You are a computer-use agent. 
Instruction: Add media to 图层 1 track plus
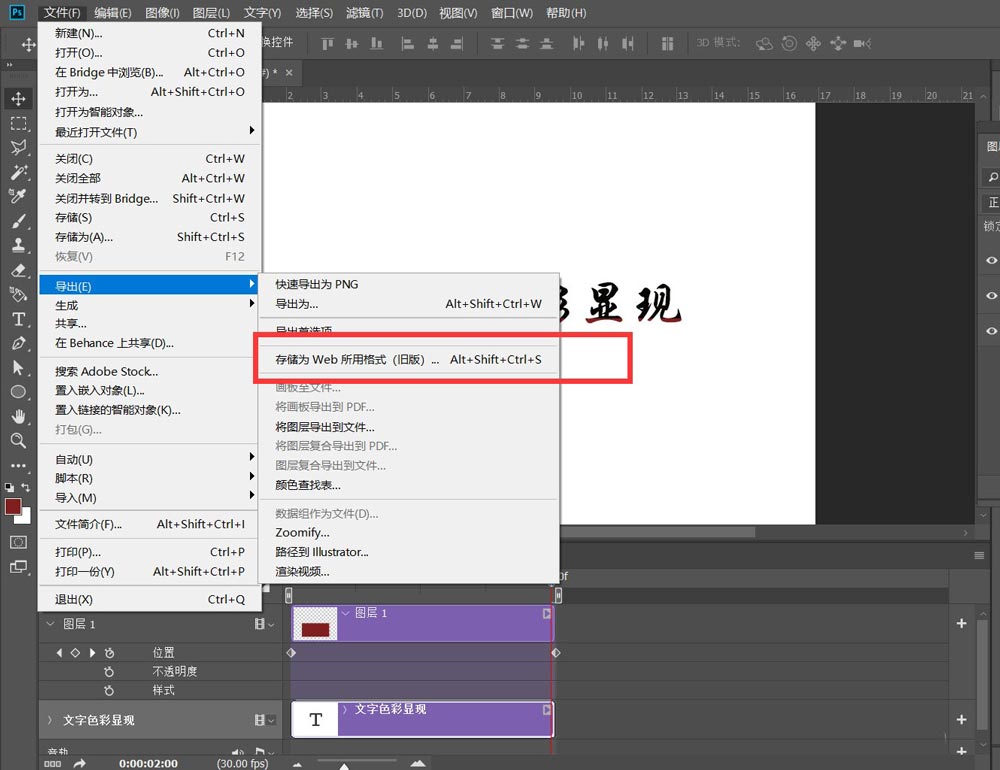[961, 623]
